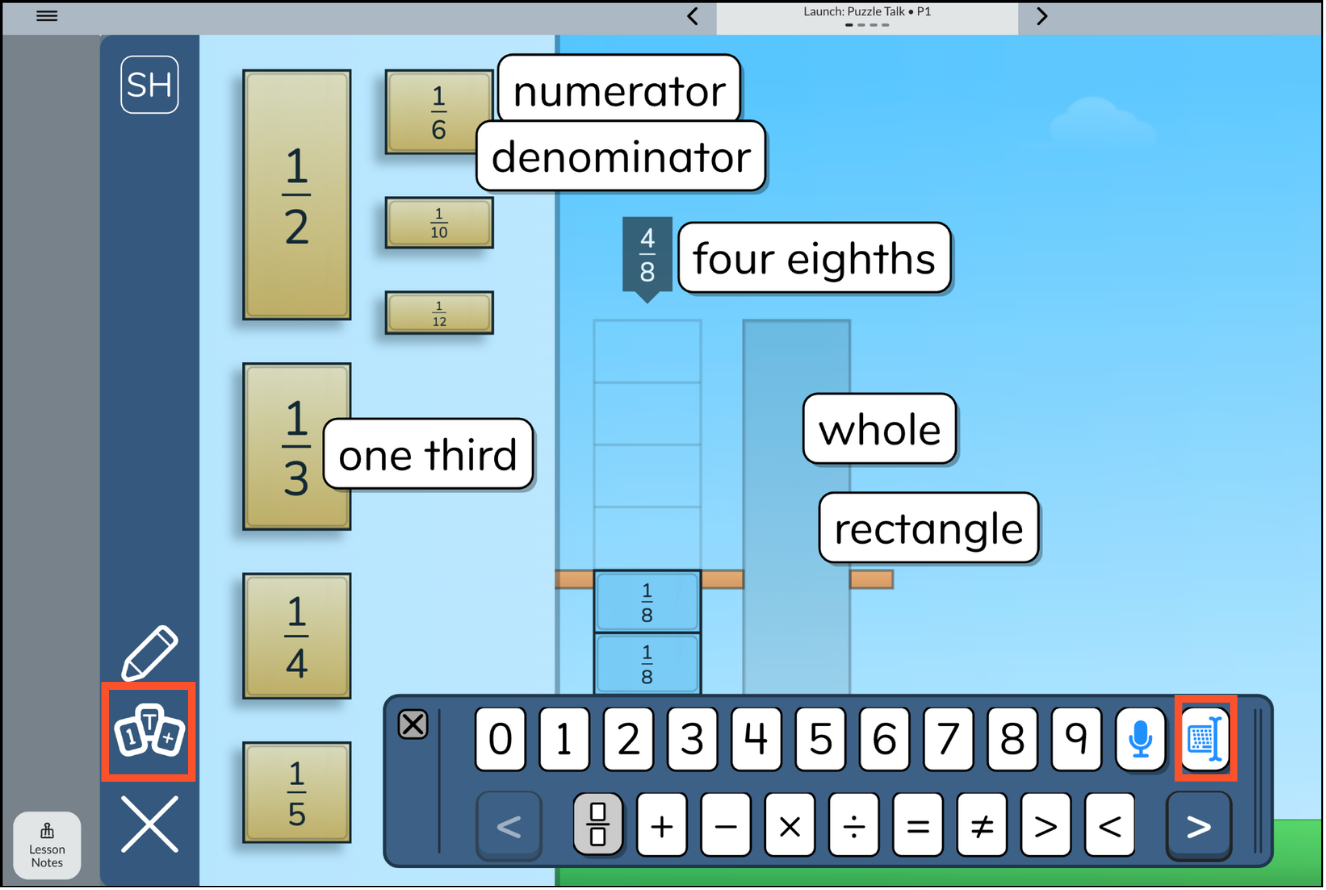1326x890 pixels.
Task: Select the pencil drawing tool
Action: point(150,652)
